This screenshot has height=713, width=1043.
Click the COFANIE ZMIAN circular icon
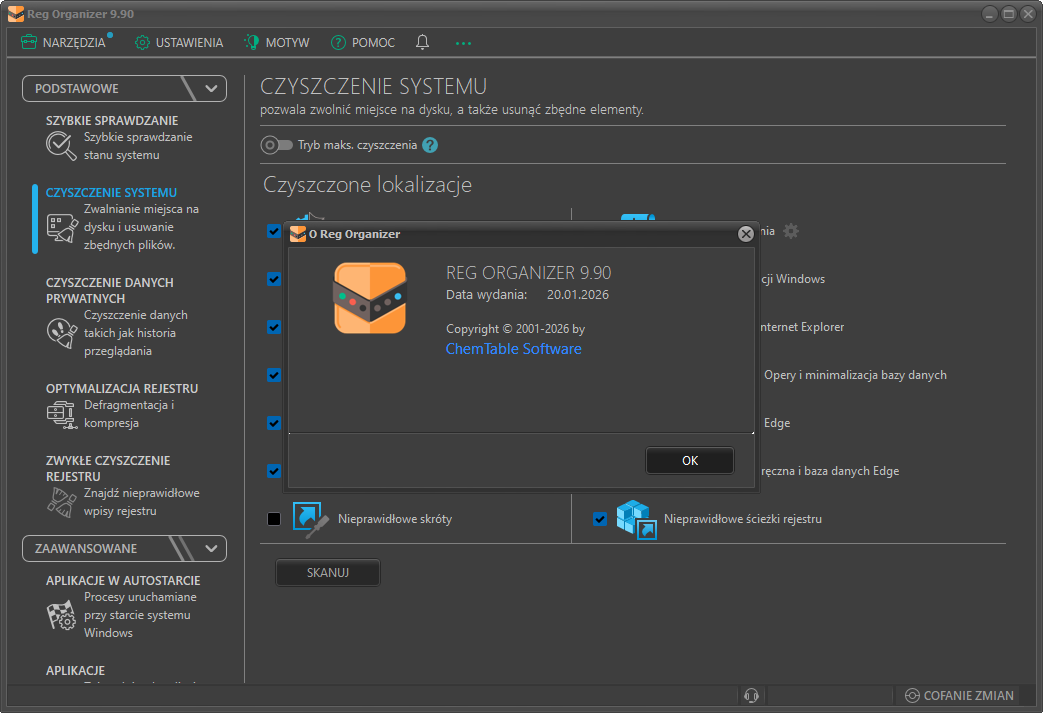tap(912, 696)
